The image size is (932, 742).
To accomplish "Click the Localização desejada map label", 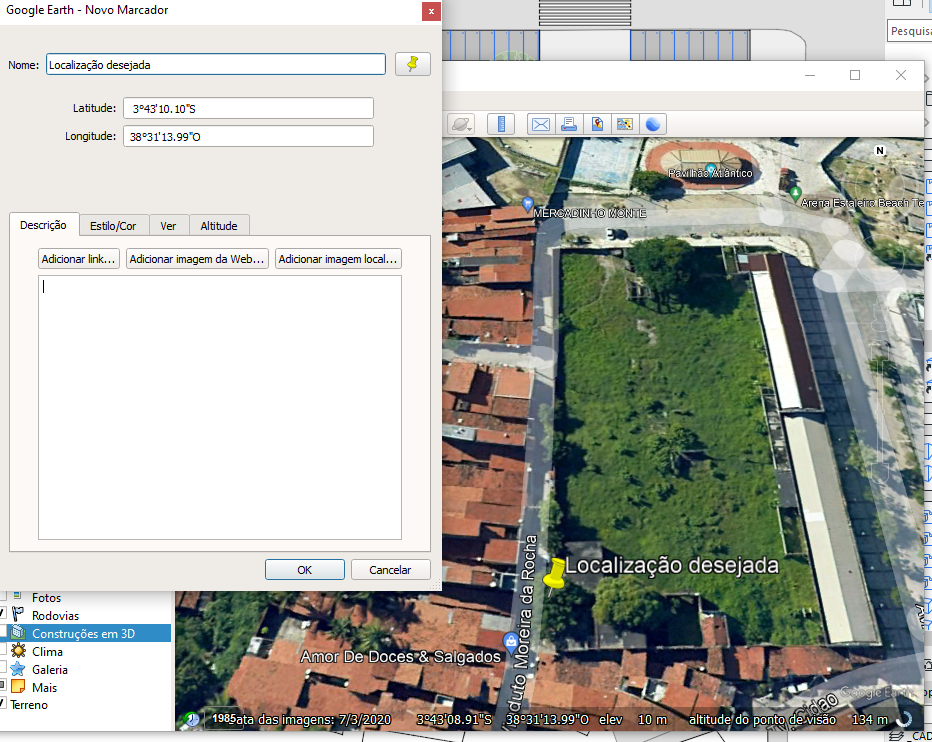I will point(672,565).
